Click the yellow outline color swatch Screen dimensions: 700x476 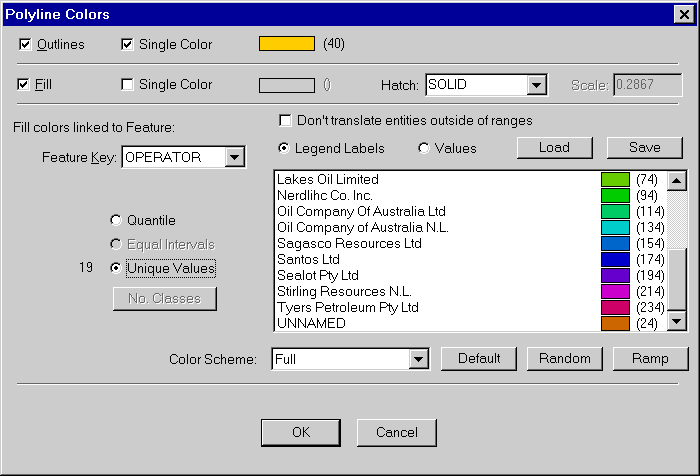(287, 44)
